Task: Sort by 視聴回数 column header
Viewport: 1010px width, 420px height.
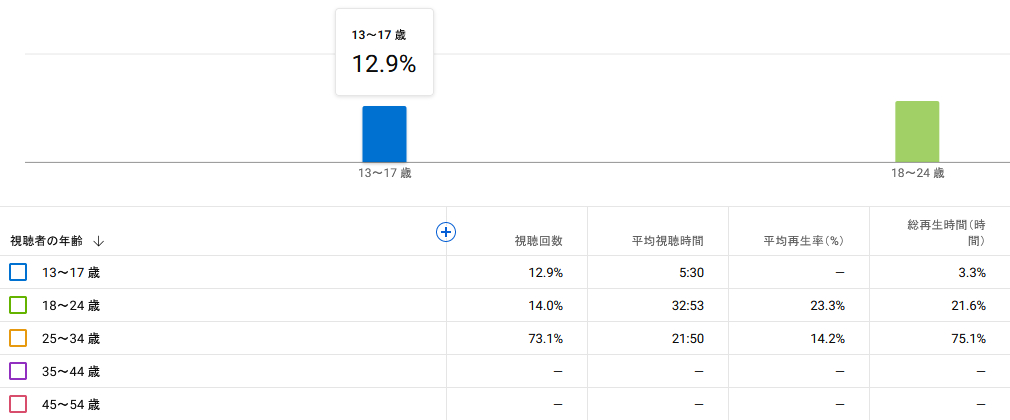Action: (x=538, y=242)
